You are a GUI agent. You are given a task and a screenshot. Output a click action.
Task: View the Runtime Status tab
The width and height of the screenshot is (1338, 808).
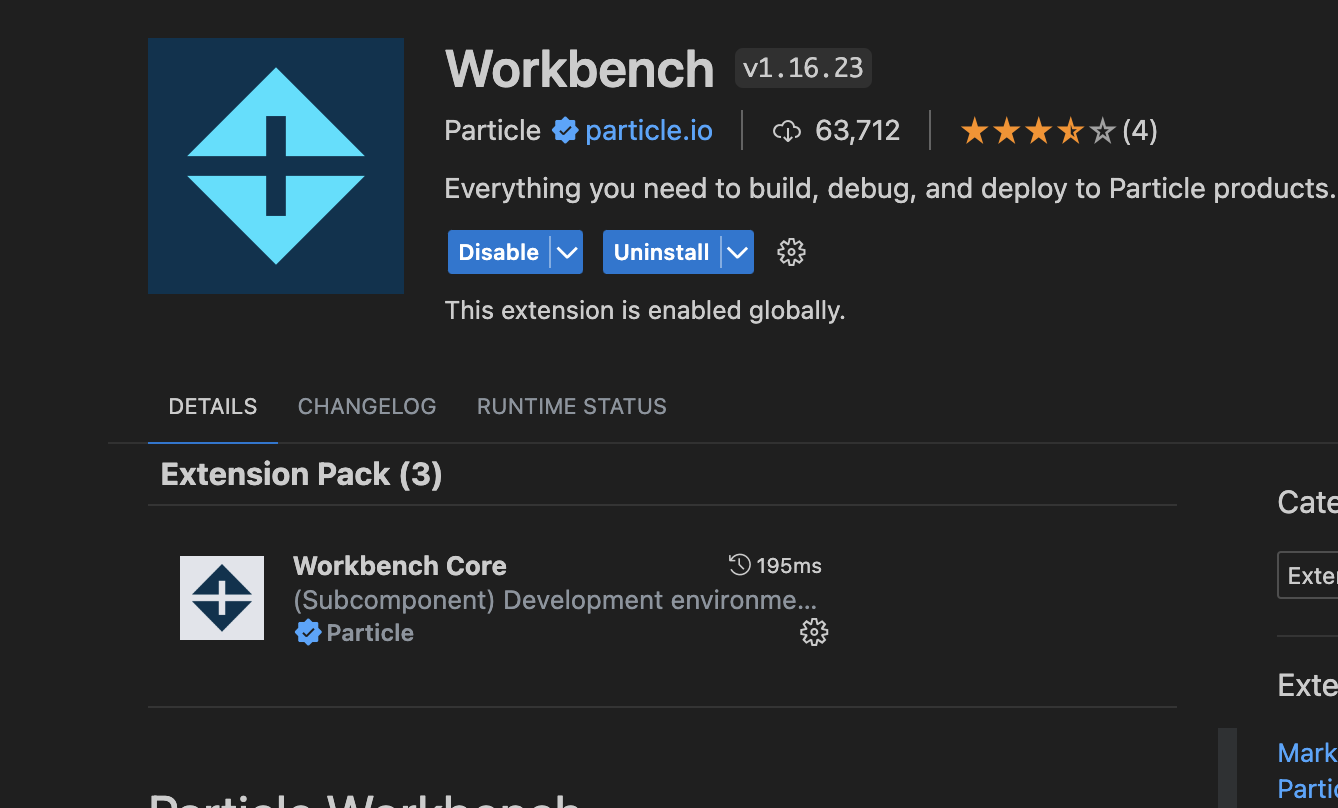coord(572,406)
